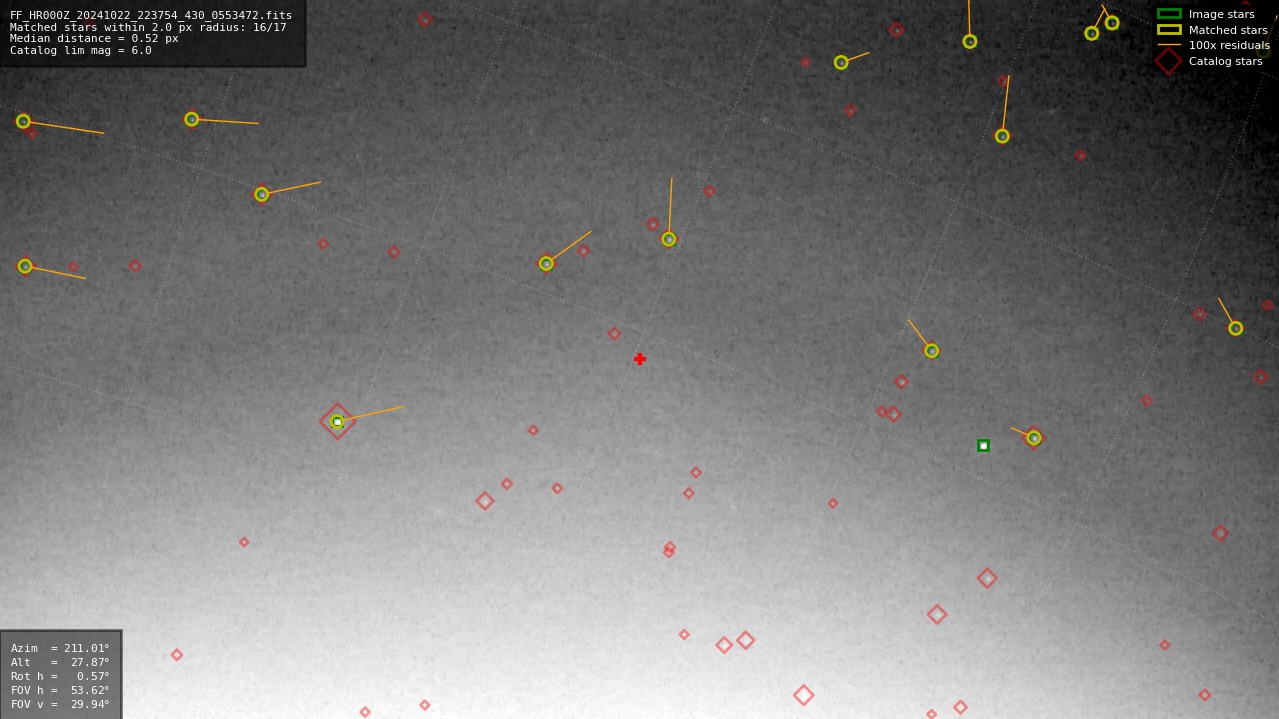Select the unmatched green square image star
1279x719 pixels.
click(x=983, y=446)
